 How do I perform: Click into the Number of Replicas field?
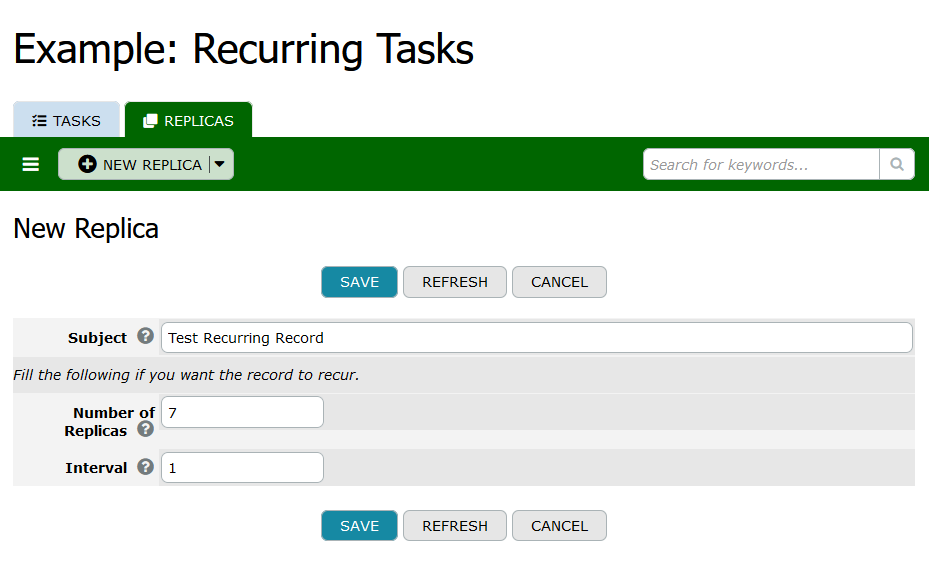(242, 412)
